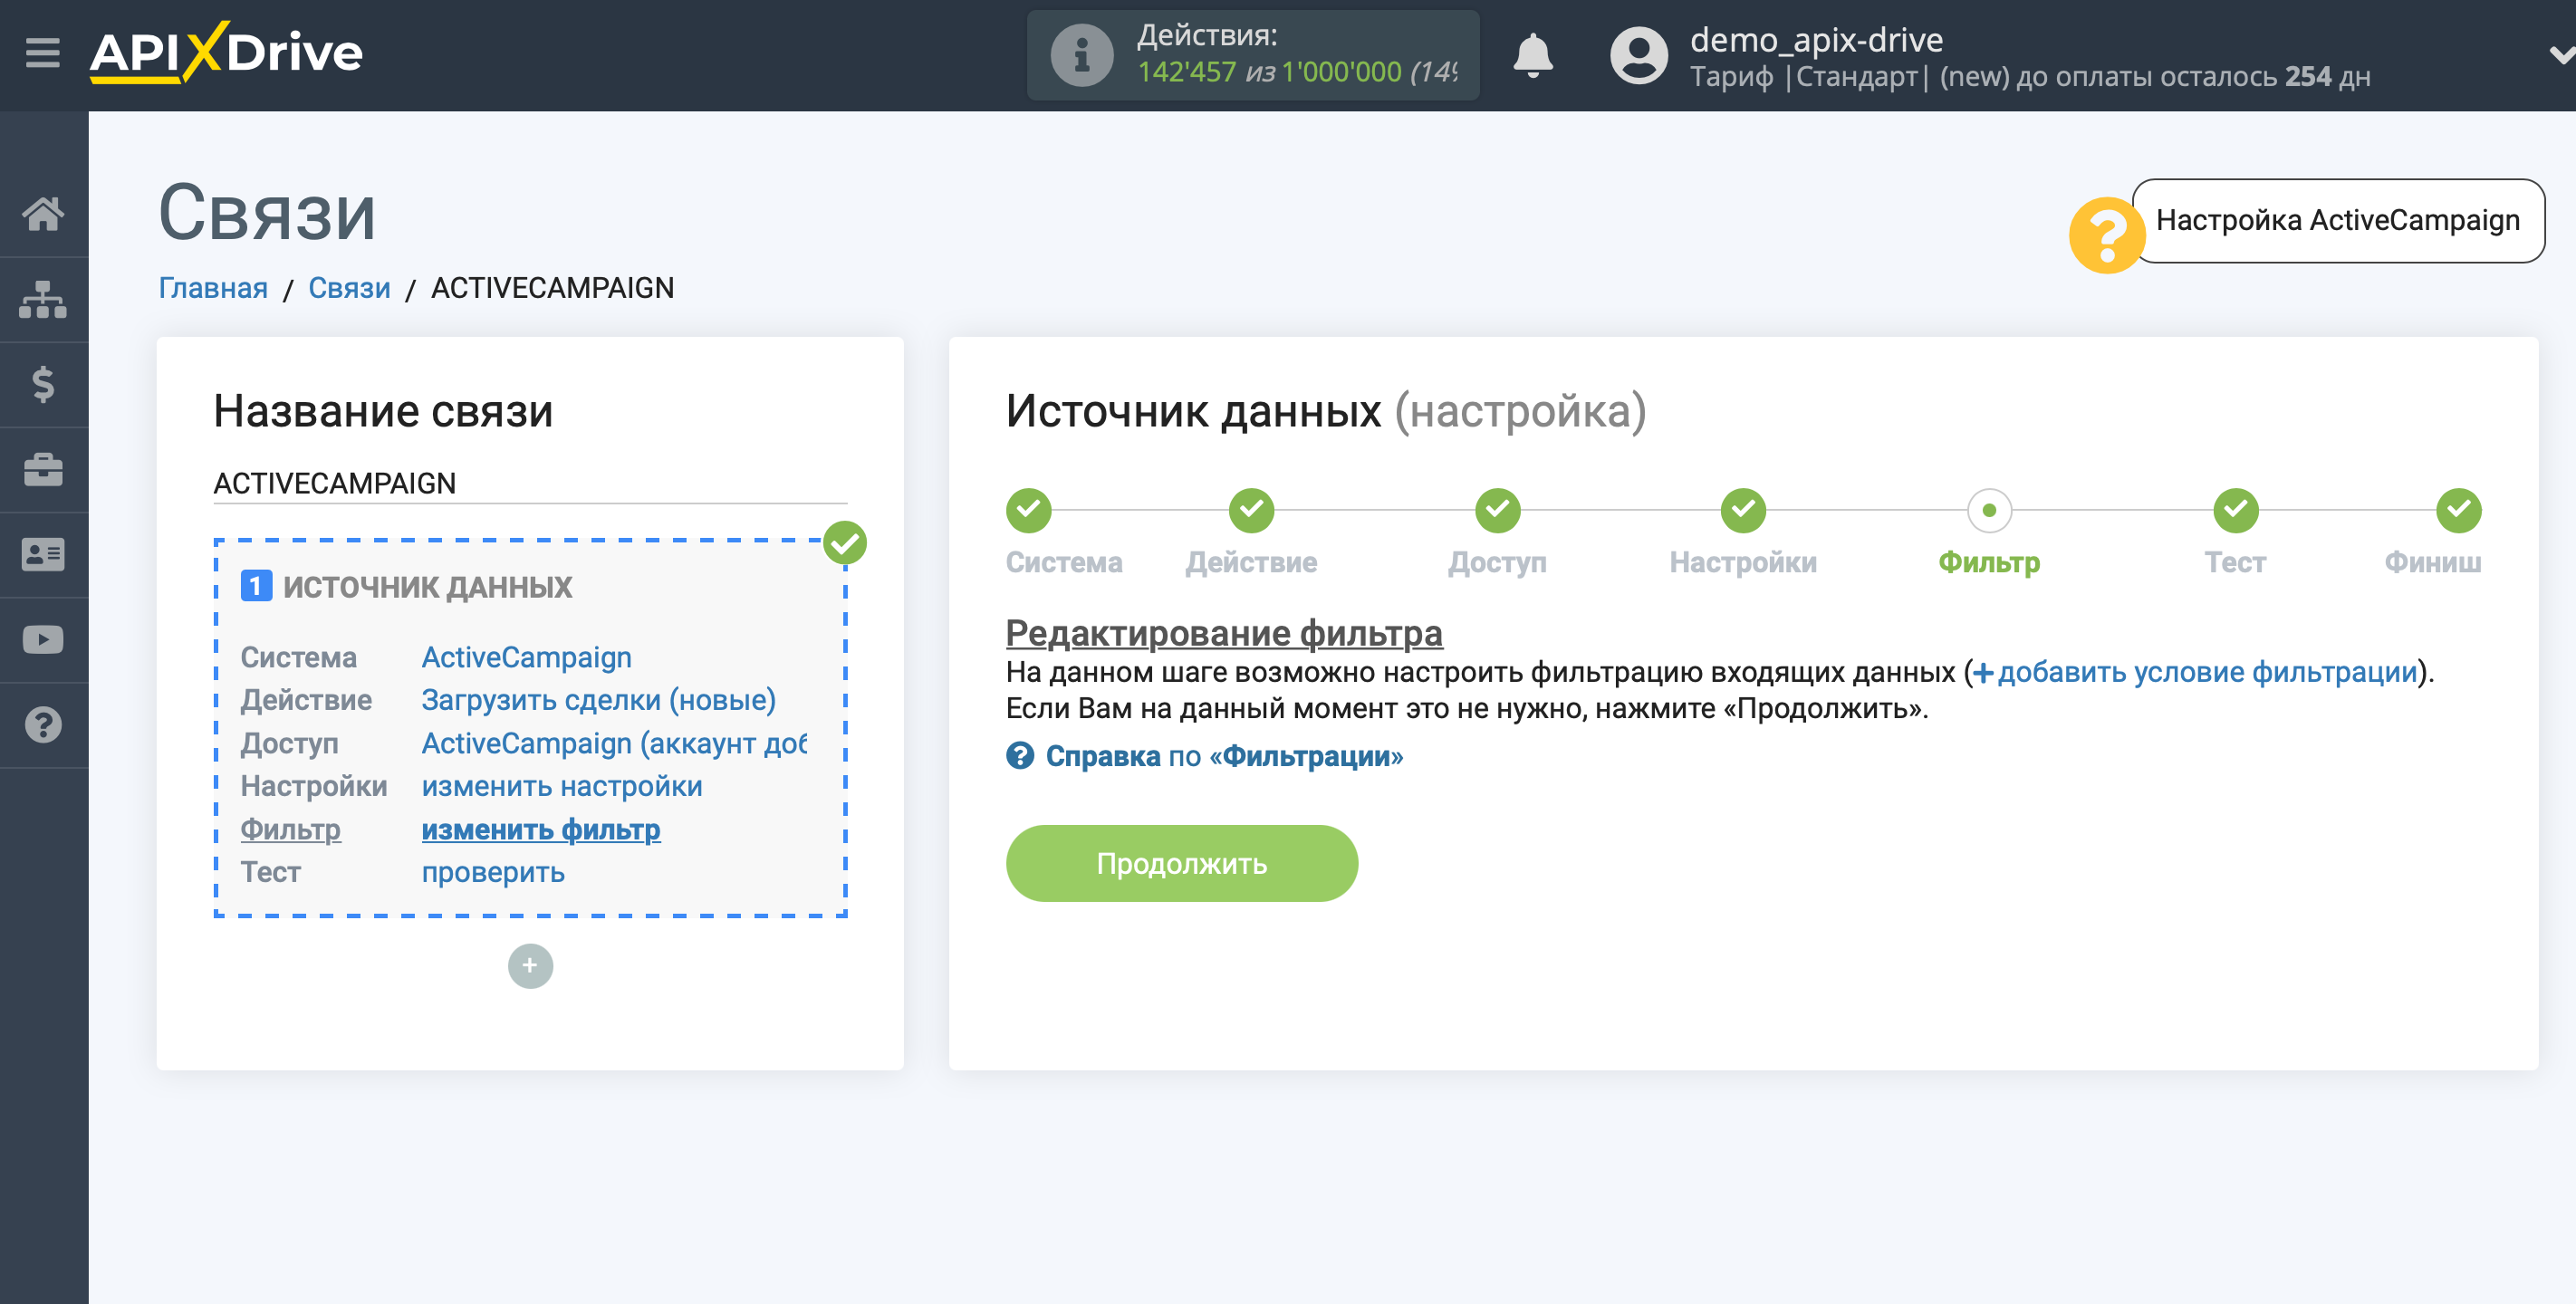This screenshot has height=1304, width=2576.
Task: Click green check on data source block
Action: click(845, 543)
